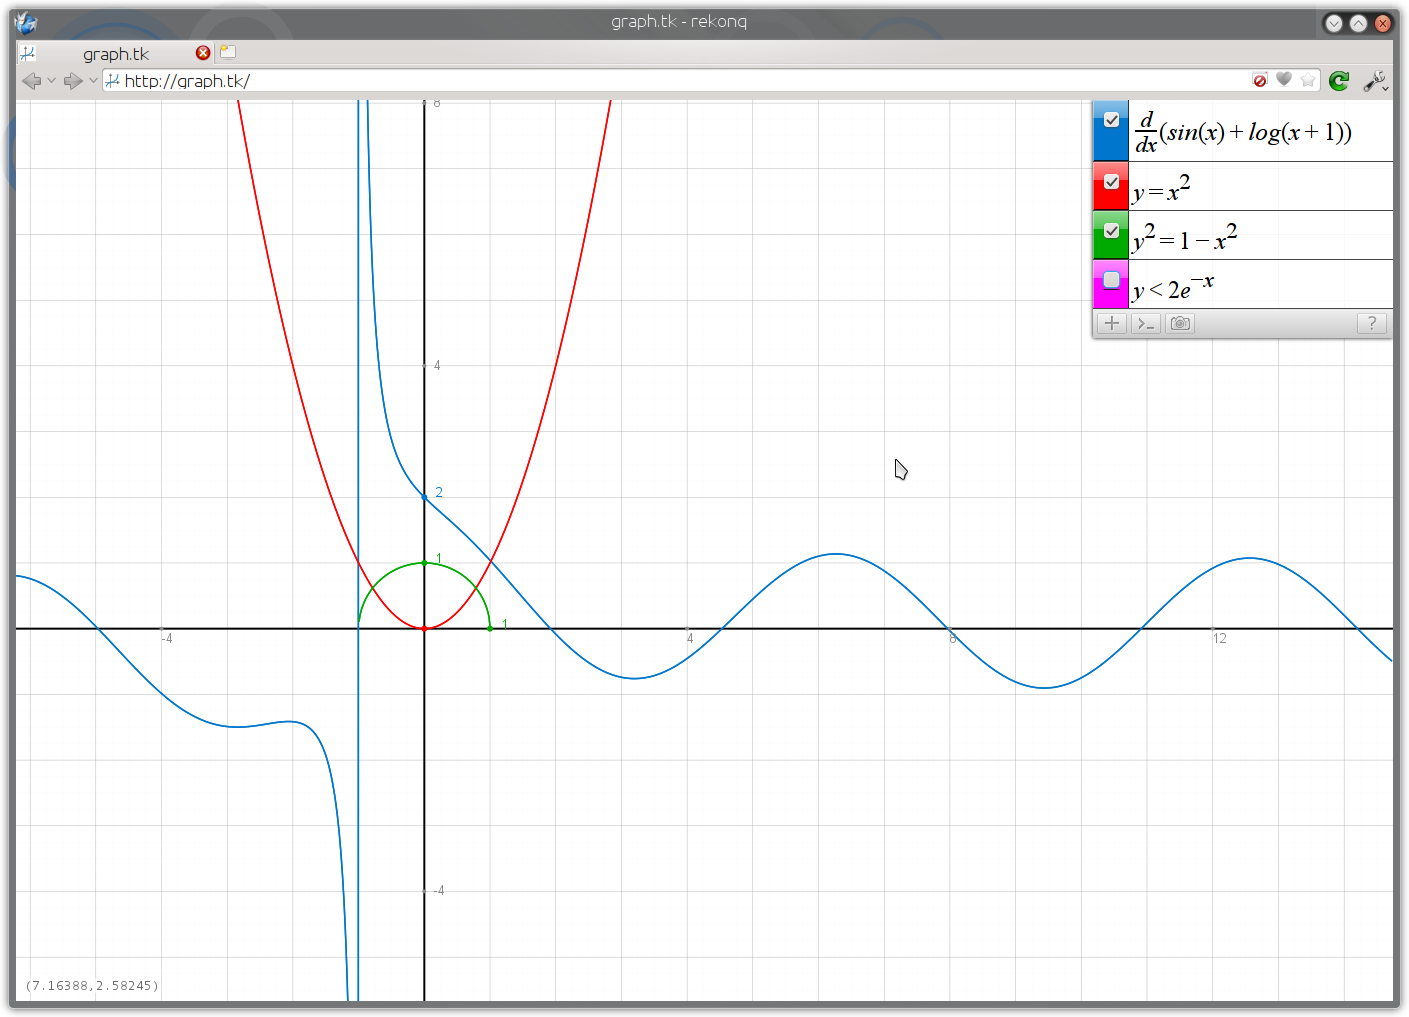Click the magenta color swatch of y<2e^−x
This screenshot has height=1017, width=1409.
(x=1111, y=296)
